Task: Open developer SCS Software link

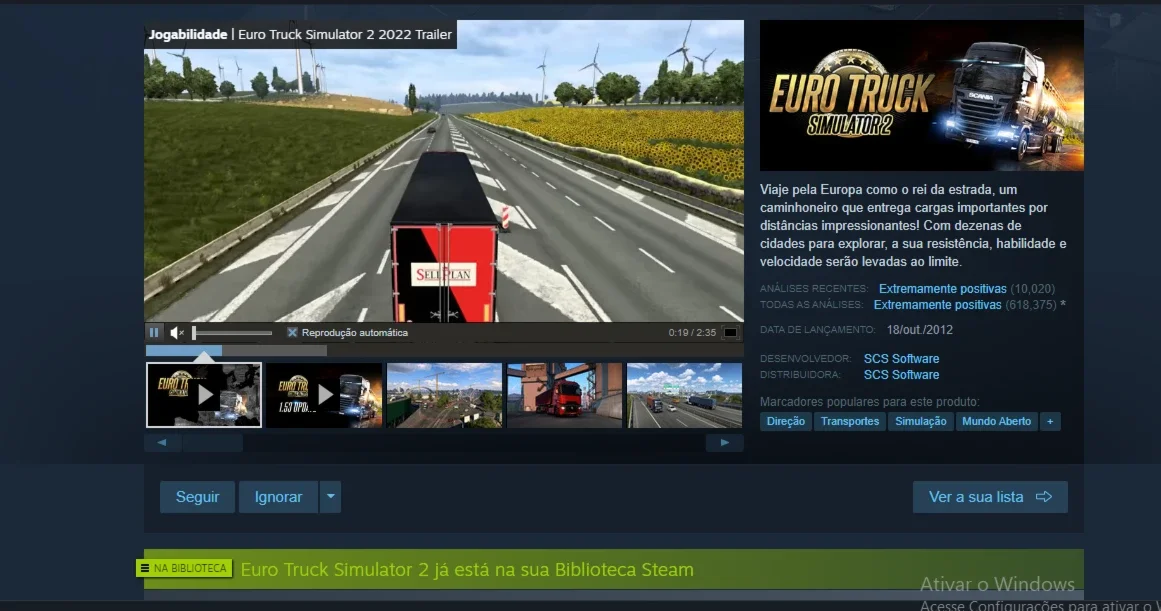Action: point(901,358)
